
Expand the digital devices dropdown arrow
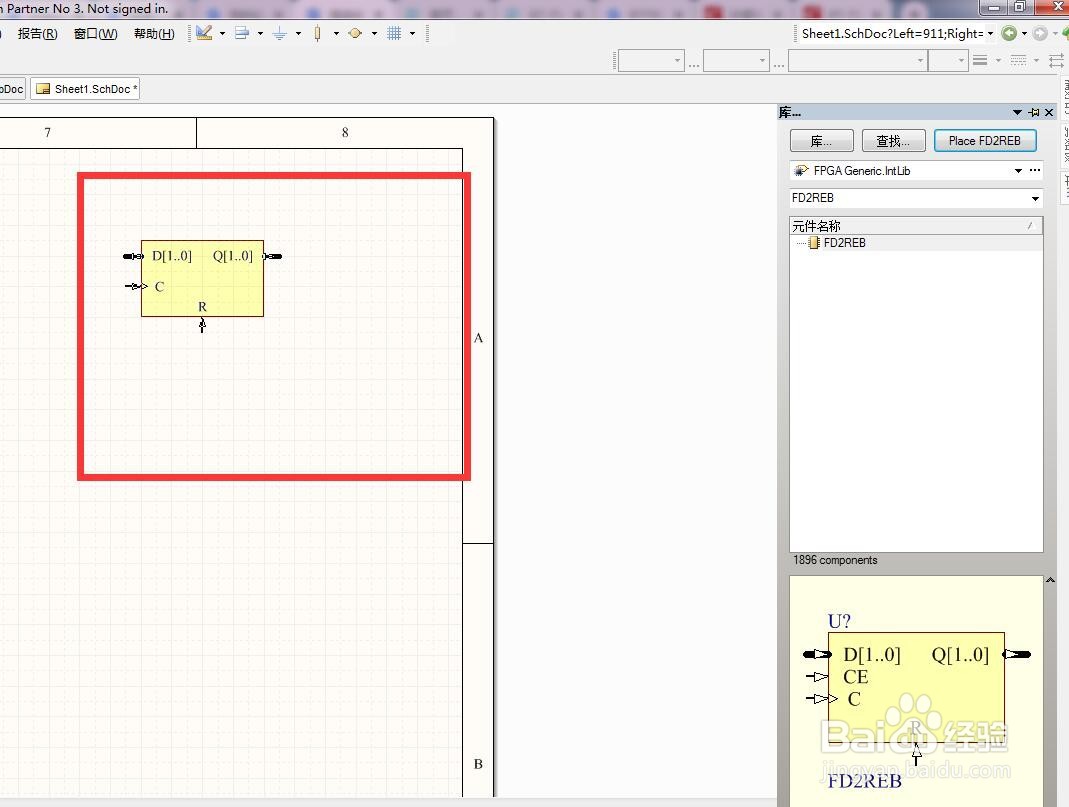(336, 33)
